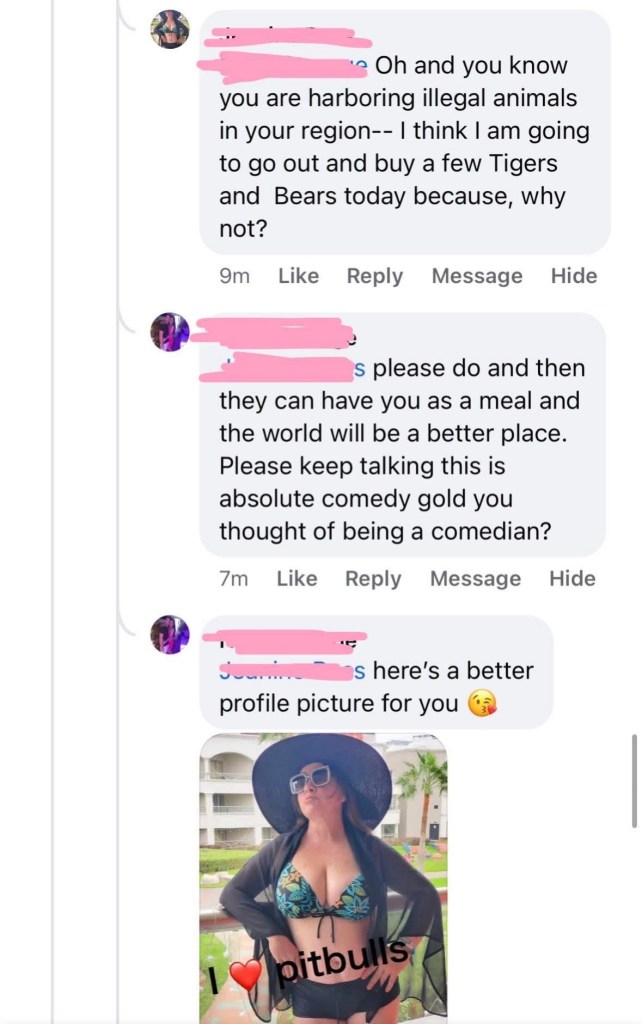Reply to the comedy gold comment

pos(373,578)
